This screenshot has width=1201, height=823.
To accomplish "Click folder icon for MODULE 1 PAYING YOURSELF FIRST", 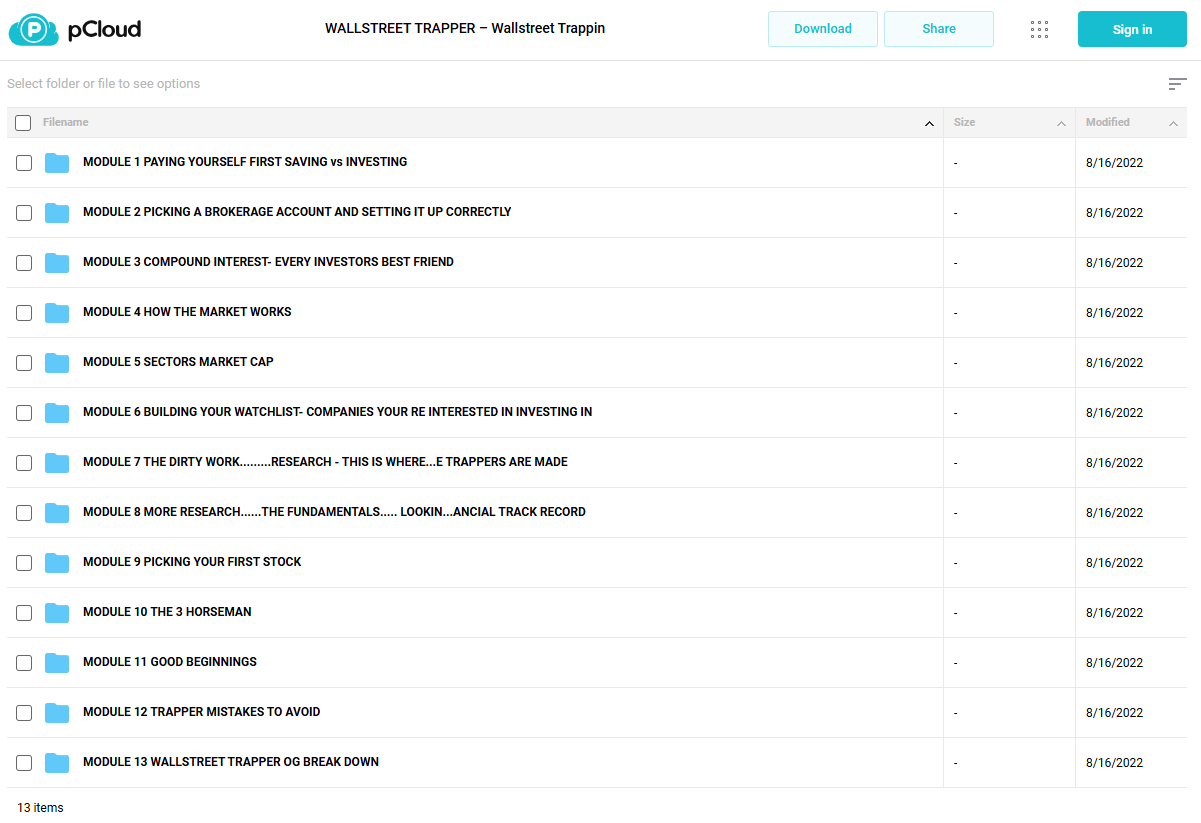I will pos(57,163).
